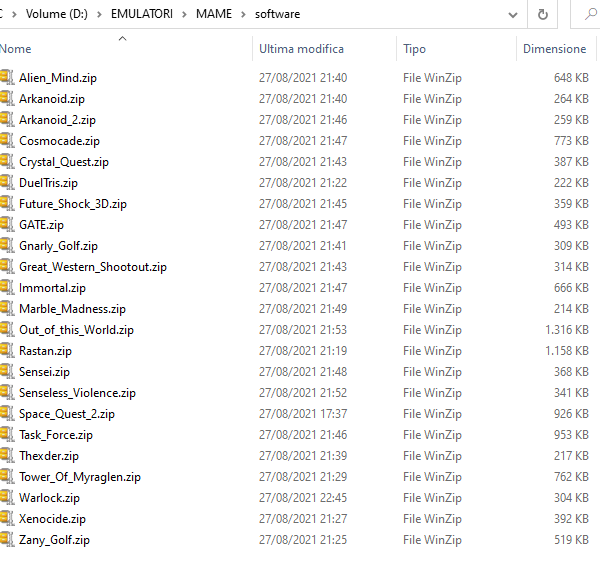Click the zip icon for Arkanoid.zip
Viewport: 600px width, 571px height.
point(7,98)
